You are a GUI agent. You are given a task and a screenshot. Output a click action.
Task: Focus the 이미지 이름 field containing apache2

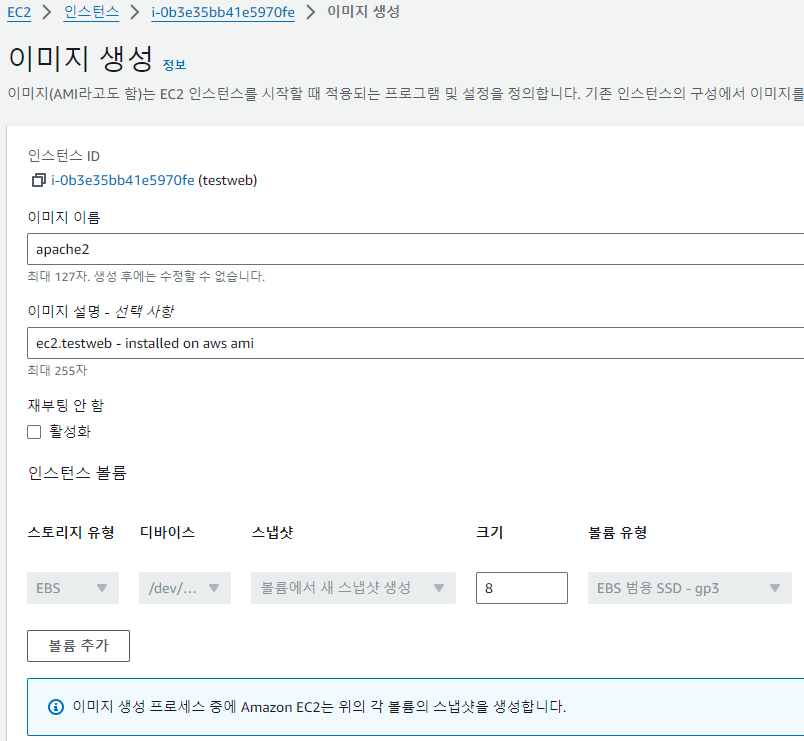(415, 249)
